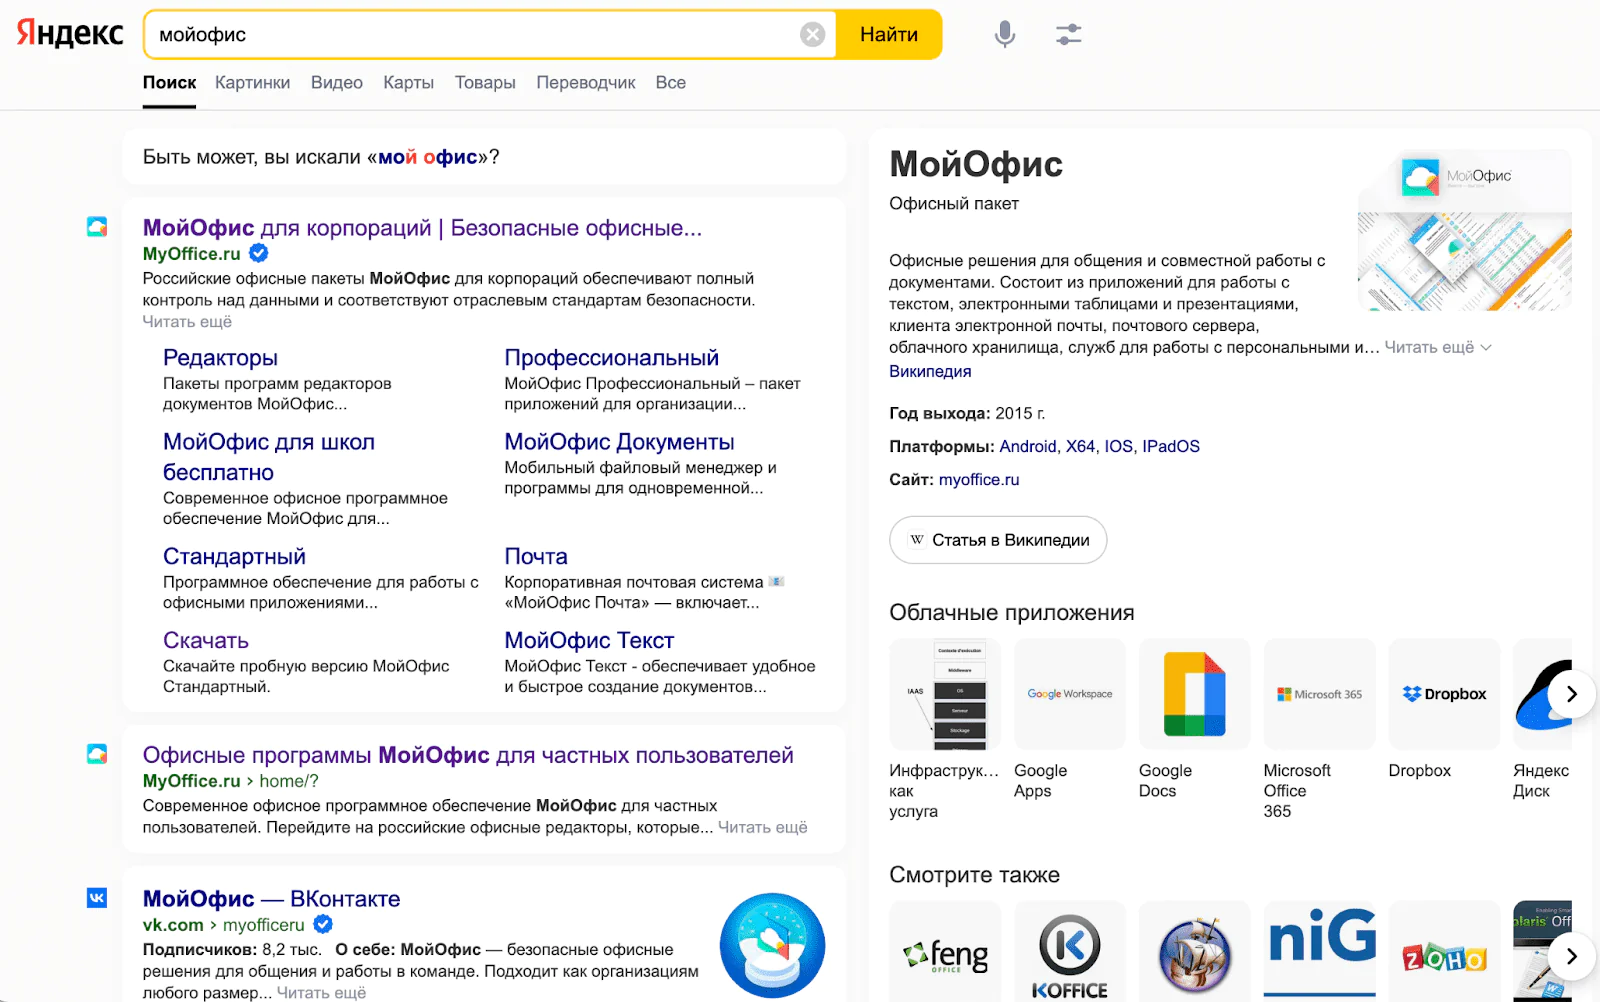Open the Стандартный sitelink
1600x1002 pixels.
click(x=234, y=556)
